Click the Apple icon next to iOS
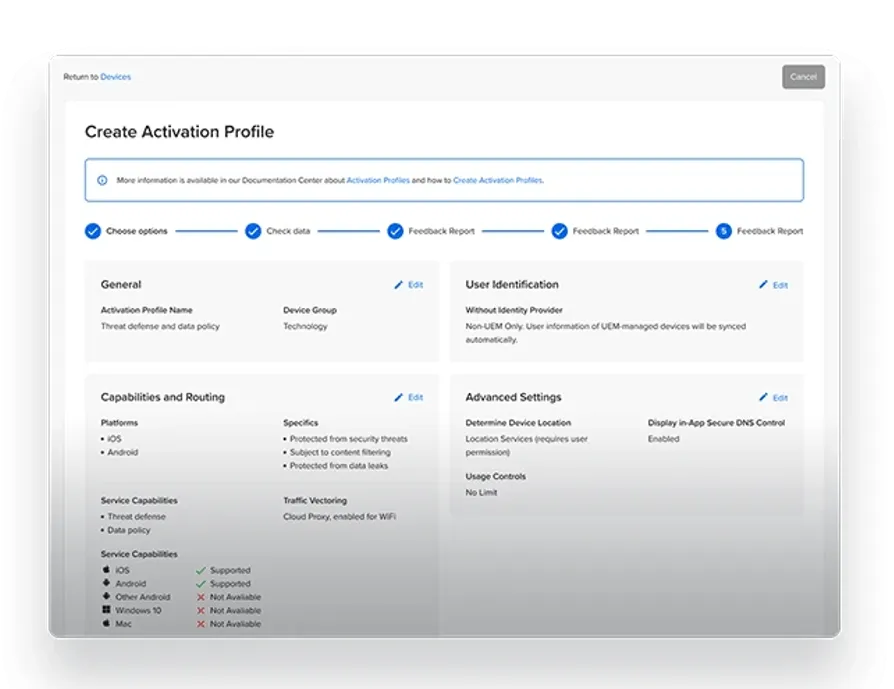The height and width of the screenshot is (689, 894). click(106, 570)
